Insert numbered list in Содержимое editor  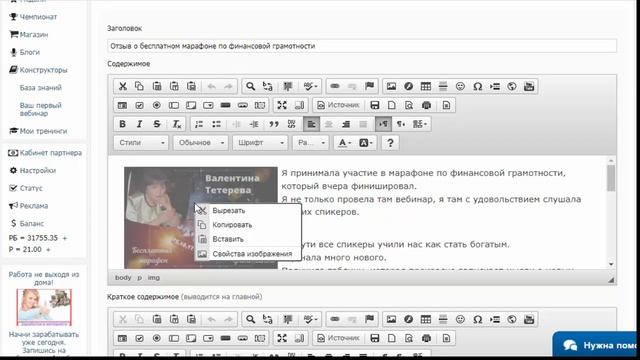(x=199, y=124)
